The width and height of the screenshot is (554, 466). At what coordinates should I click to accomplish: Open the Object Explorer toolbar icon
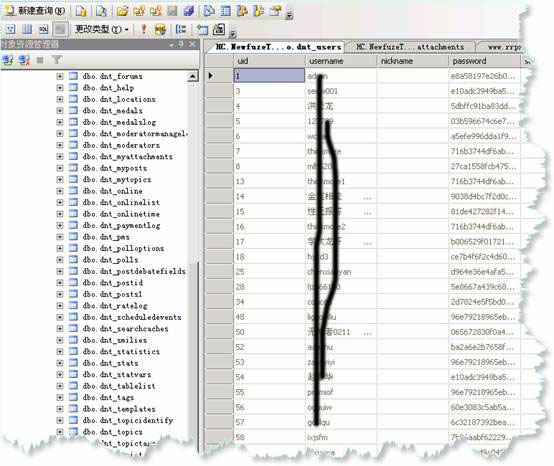[x=242, y=11]
